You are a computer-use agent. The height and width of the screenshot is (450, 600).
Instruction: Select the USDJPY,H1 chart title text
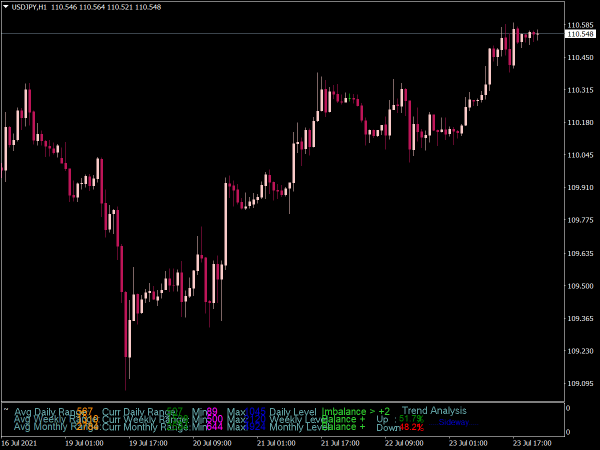29,7
